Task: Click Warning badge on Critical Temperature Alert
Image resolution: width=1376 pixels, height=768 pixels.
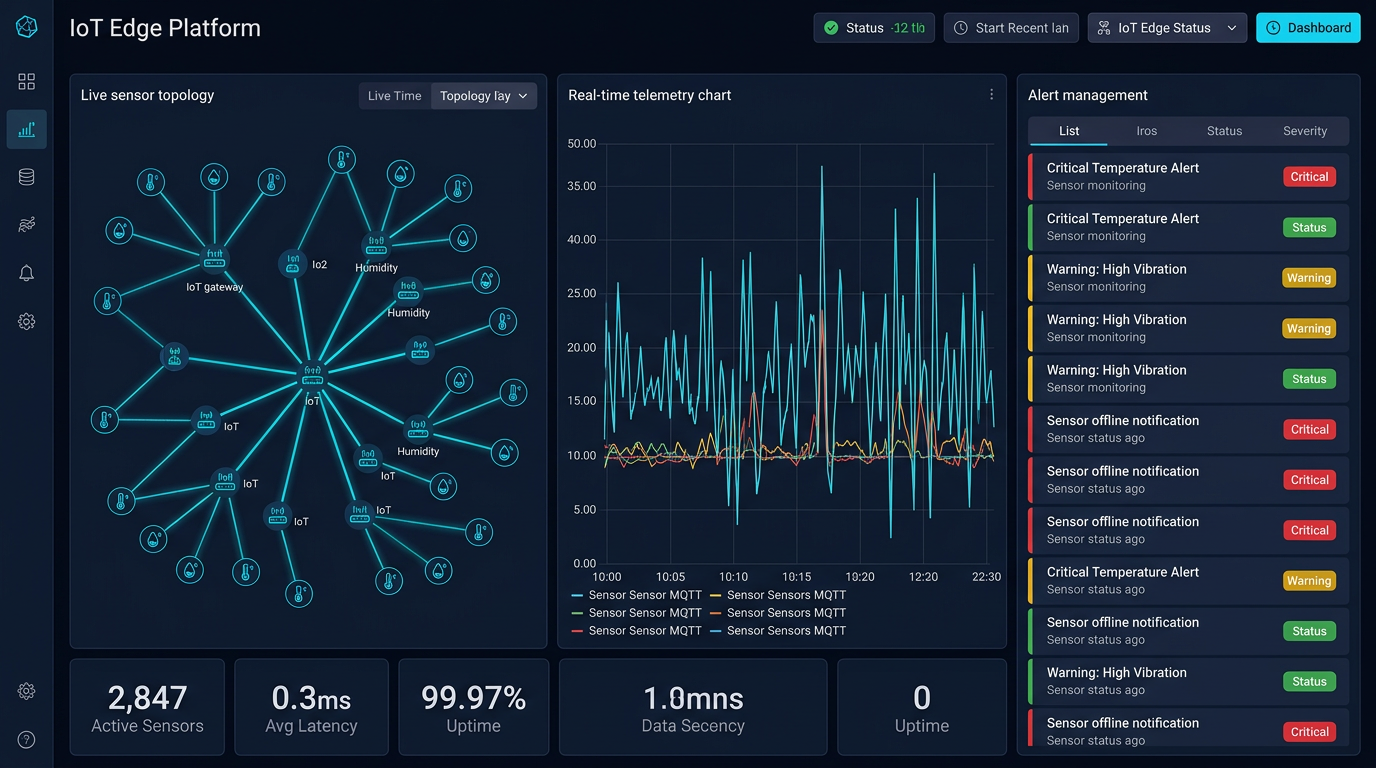Action: click(1309, 581)
